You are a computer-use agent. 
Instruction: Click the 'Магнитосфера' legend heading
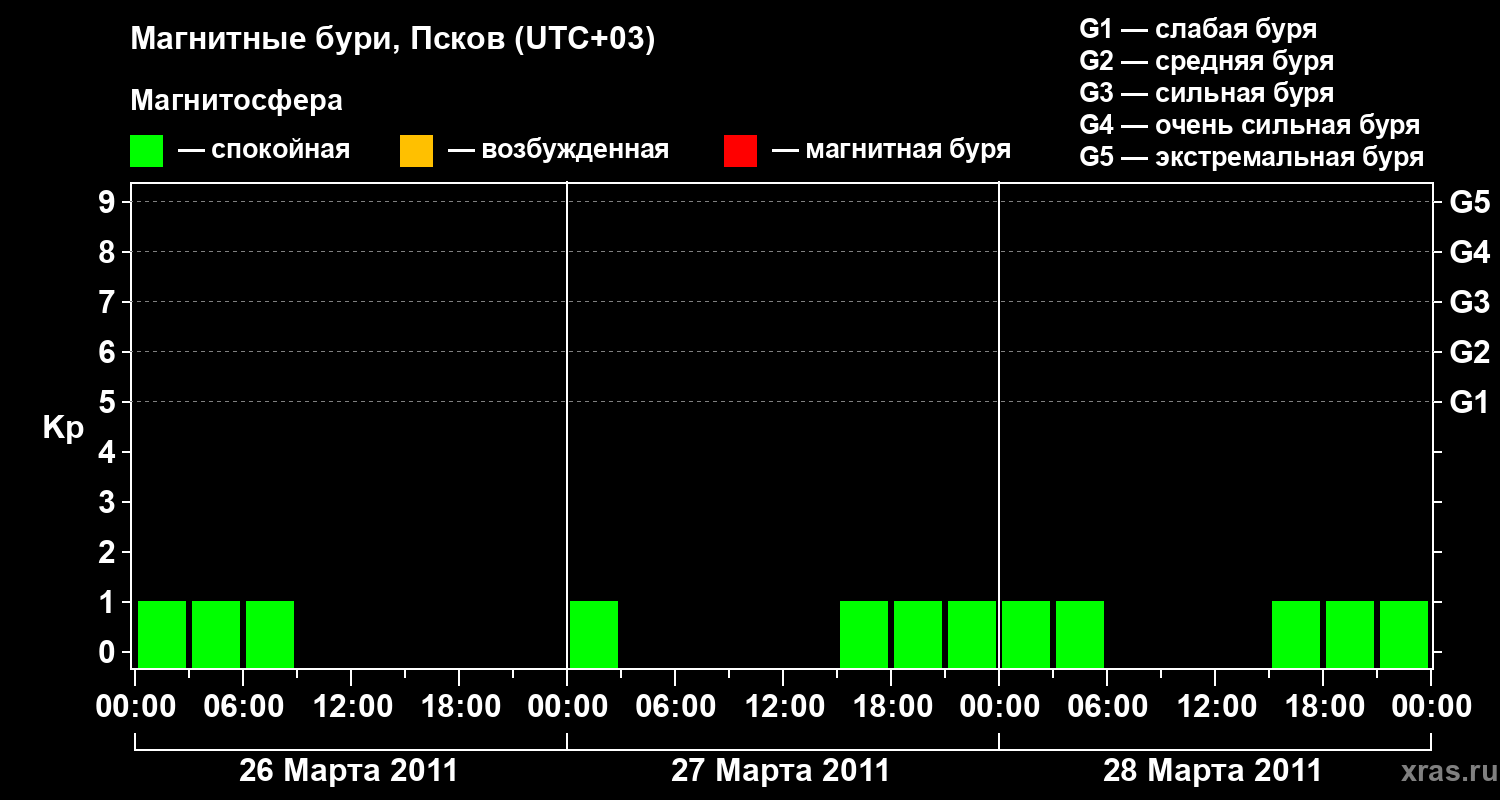click(x=237, y=101)
